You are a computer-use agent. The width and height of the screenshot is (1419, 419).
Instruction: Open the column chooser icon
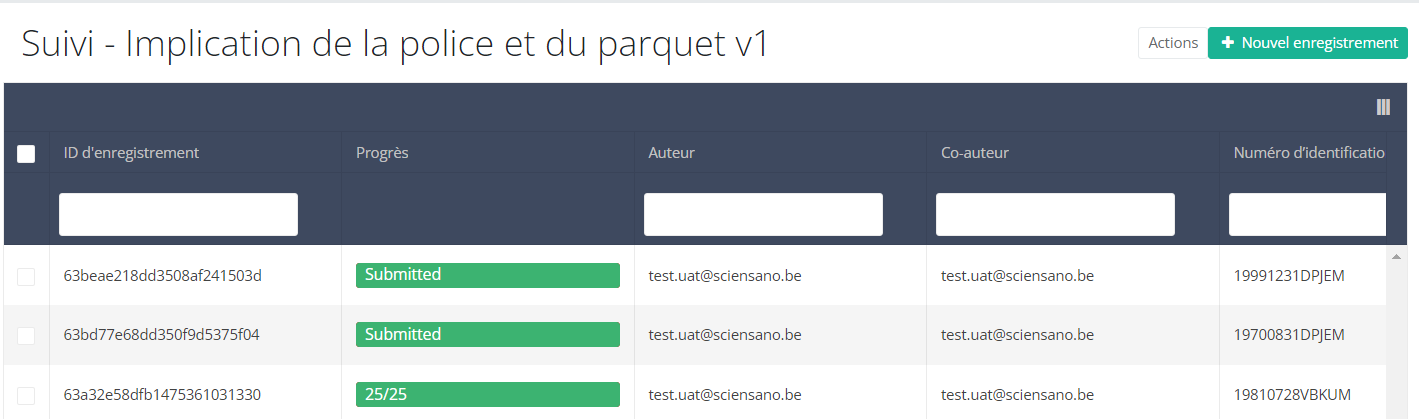(x=1383, y=108)
